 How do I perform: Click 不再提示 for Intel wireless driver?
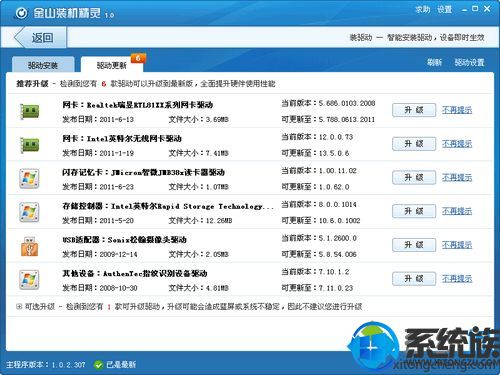457,144
